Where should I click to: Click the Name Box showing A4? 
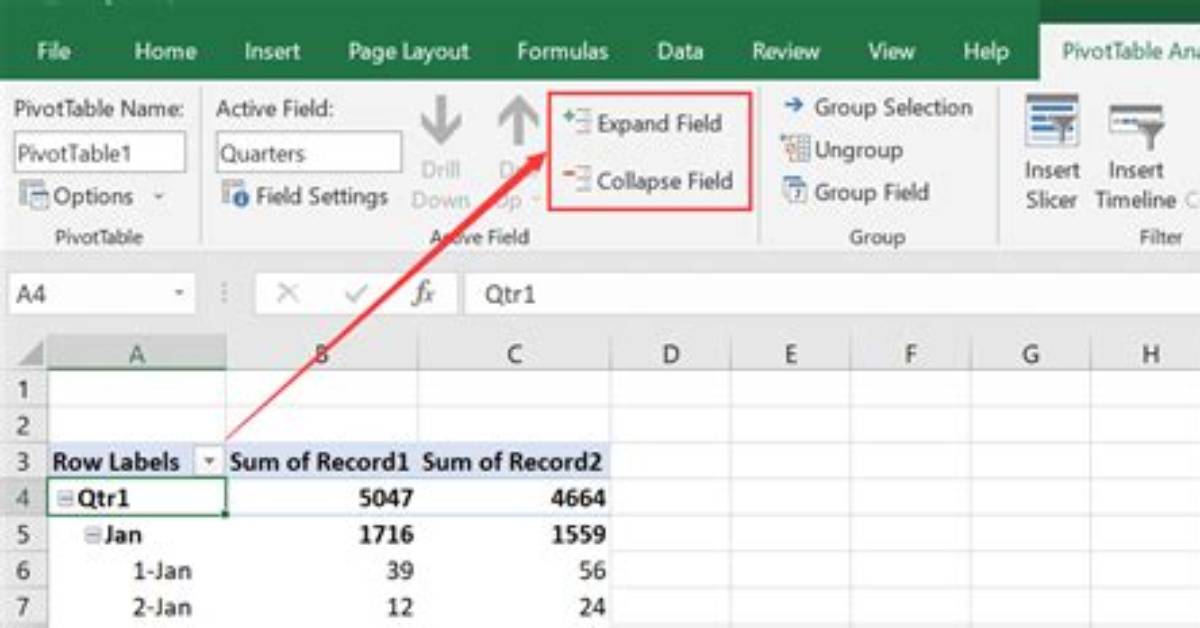click(x=90, y=294)
